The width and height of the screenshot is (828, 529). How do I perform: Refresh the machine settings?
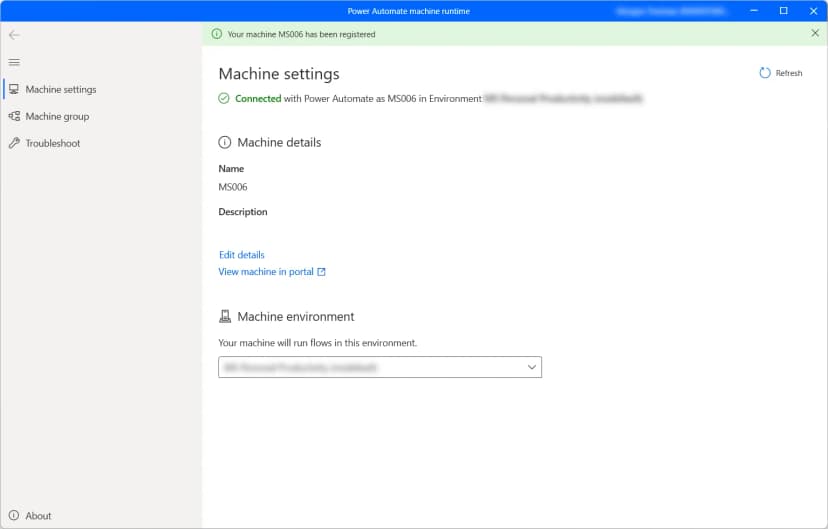click(x=780, y=73)
